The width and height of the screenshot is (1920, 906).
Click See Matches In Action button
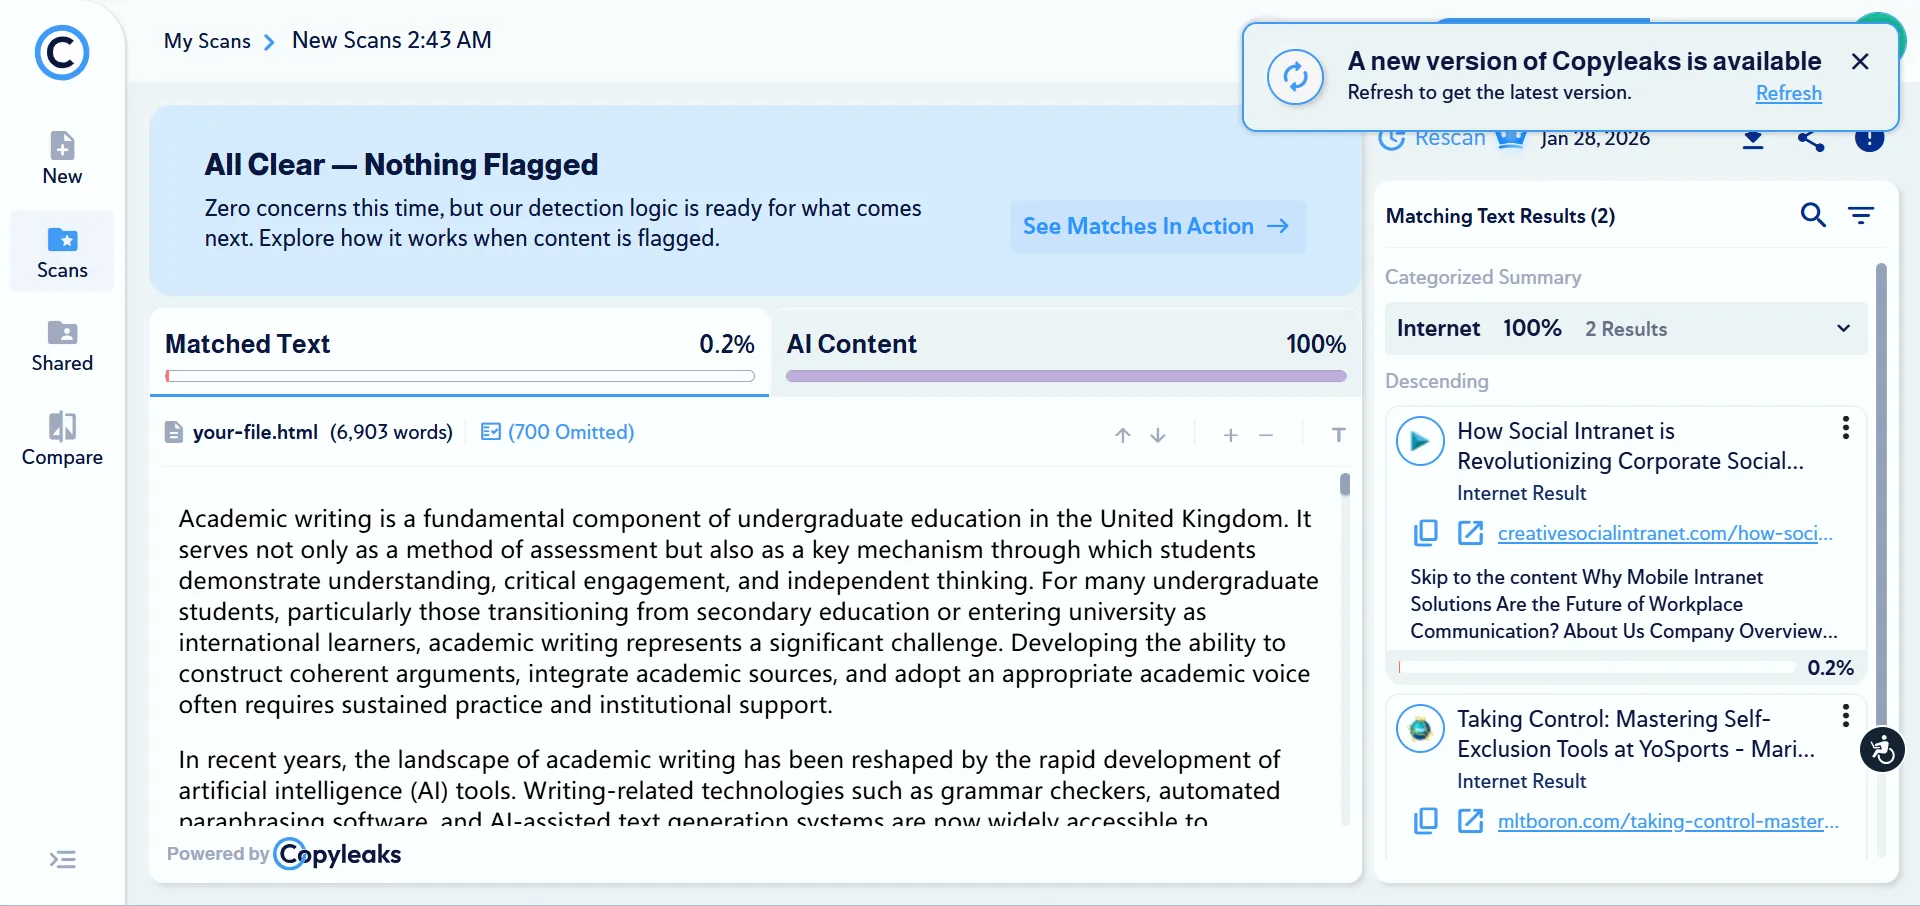tap(1156, 227)
